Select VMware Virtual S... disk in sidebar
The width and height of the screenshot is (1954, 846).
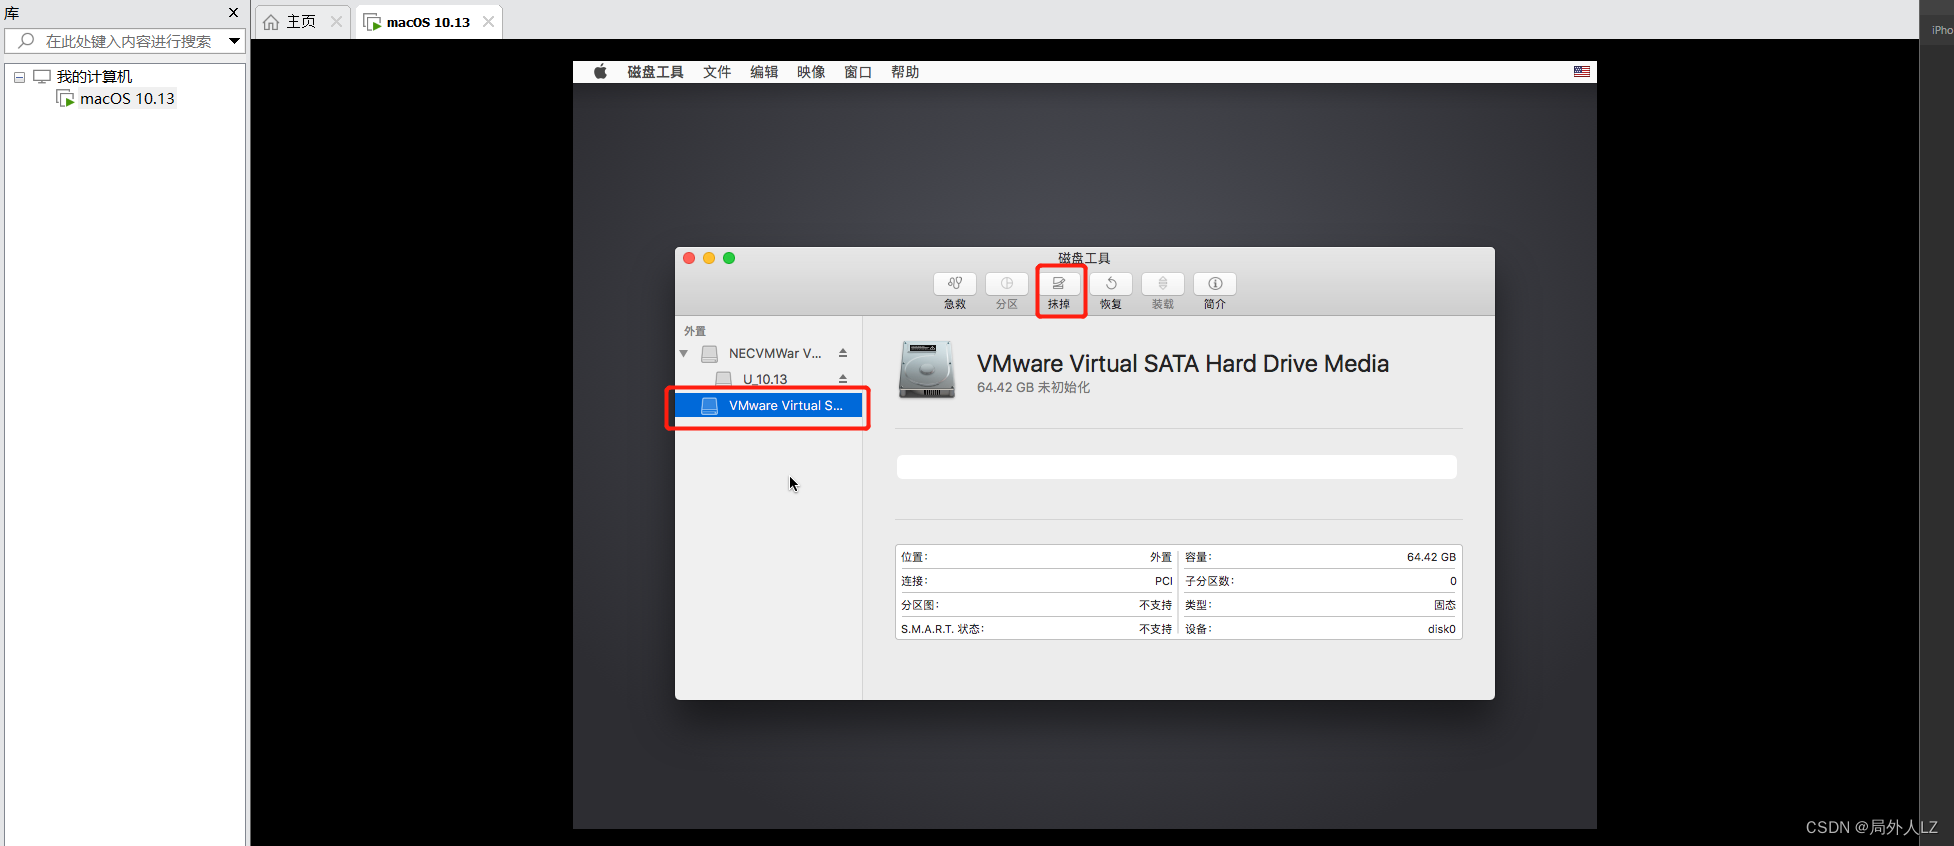(x=768, y=405)
